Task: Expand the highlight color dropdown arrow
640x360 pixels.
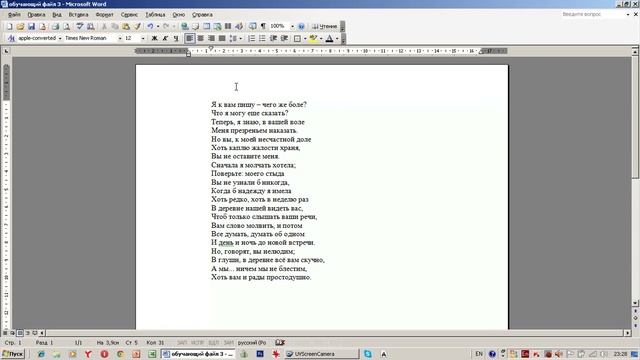Action: [321, 38]
